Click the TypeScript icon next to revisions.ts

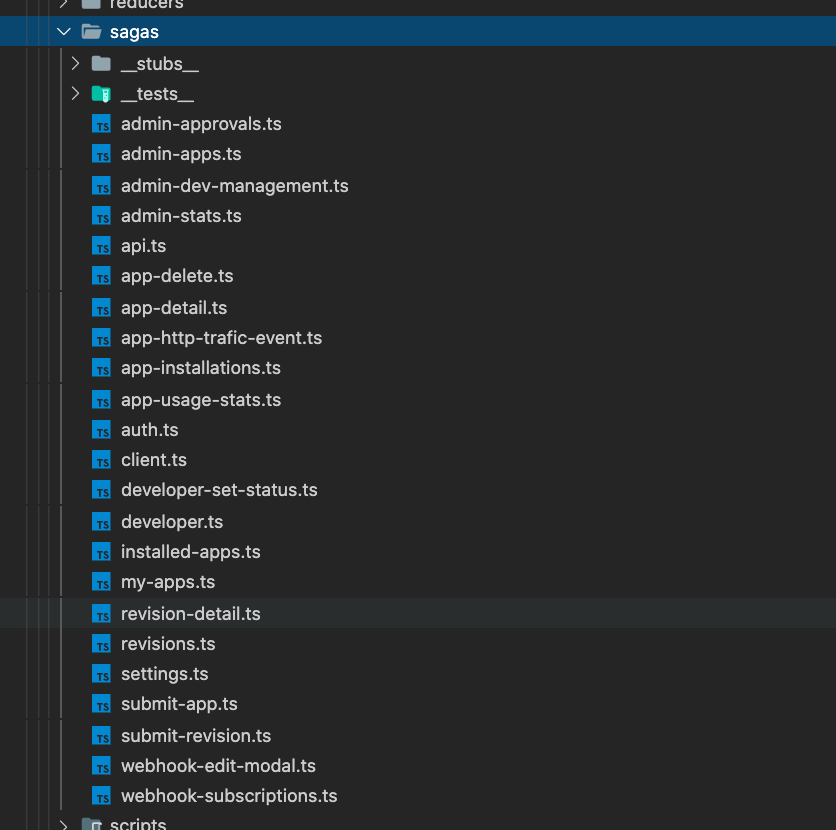point(101,644)
